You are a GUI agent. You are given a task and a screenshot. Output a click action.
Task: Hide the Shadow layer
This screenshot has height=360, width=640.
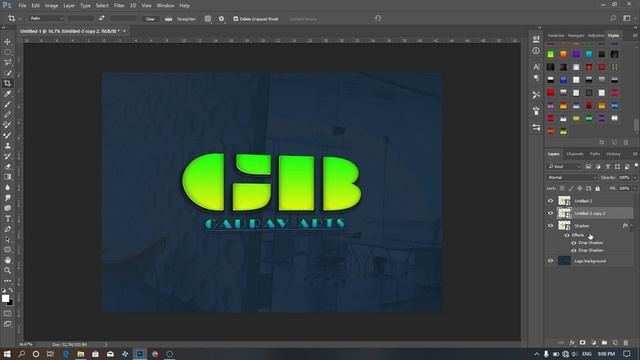(x=550, y=226)
